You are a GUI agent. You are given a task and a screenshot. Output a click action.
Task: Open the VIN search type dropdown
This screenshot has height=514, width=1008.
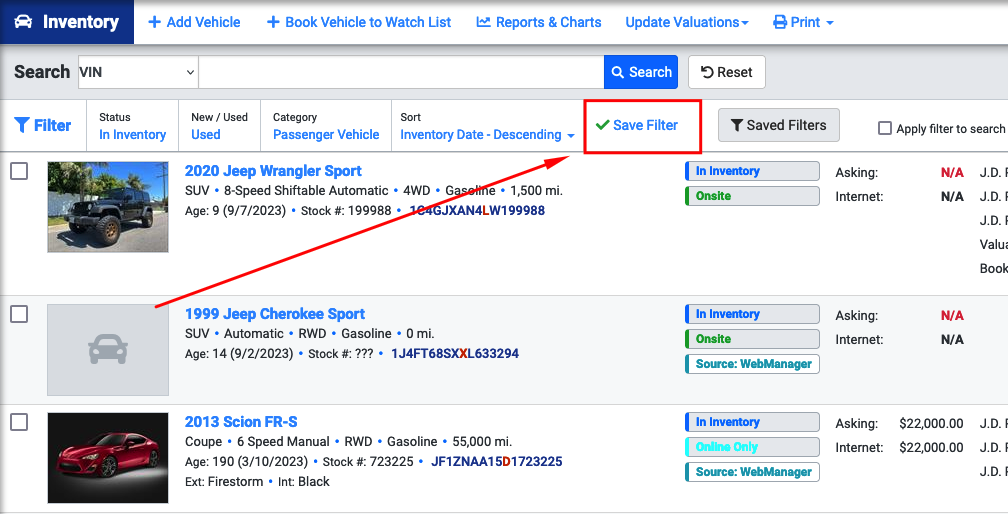pyautogui.click(x=138, y=72)
